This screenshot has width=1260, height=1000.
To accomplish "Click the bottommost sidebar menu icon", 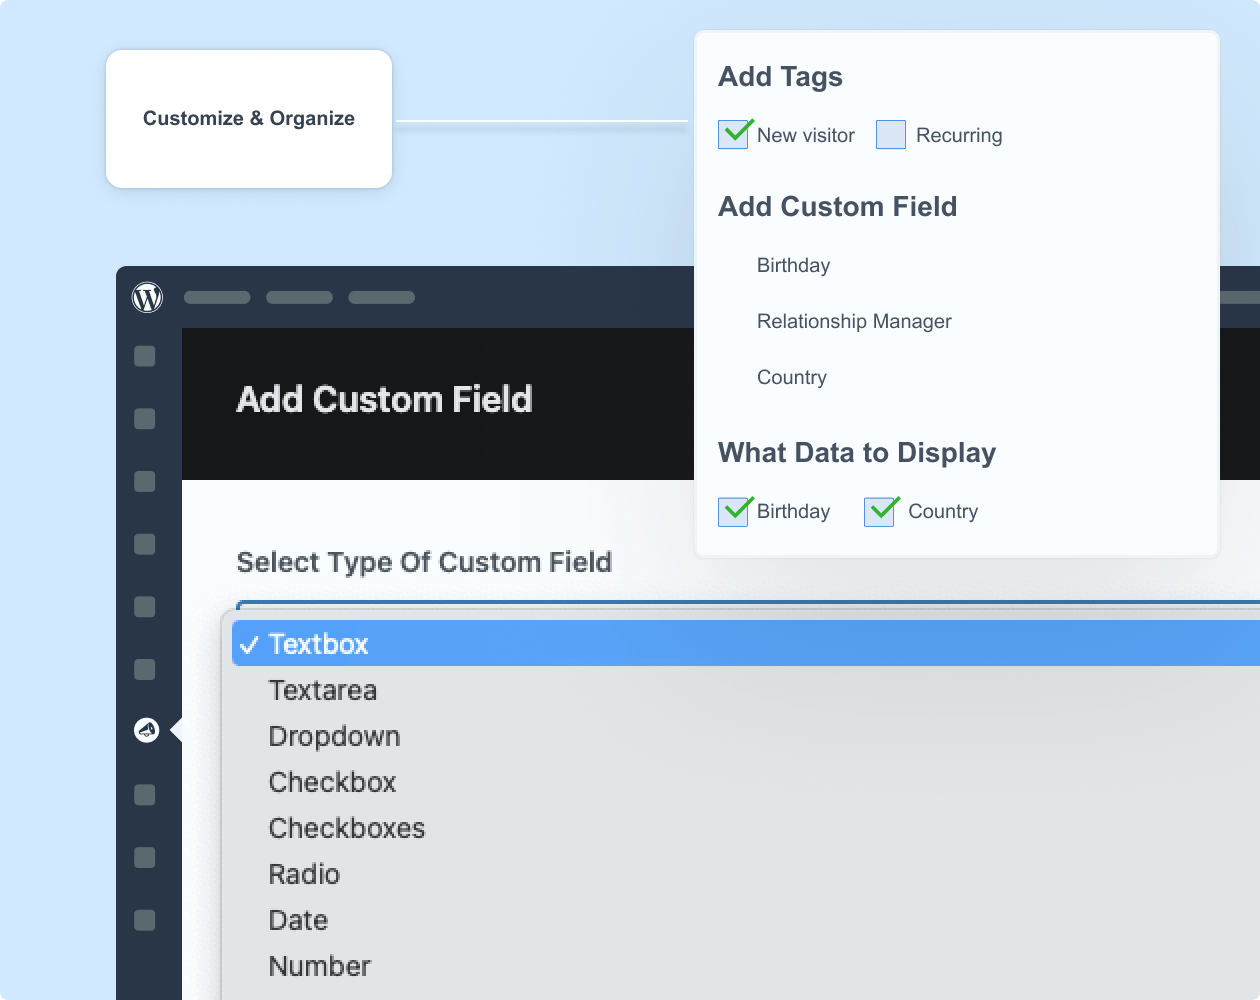I will coord(145,920).
